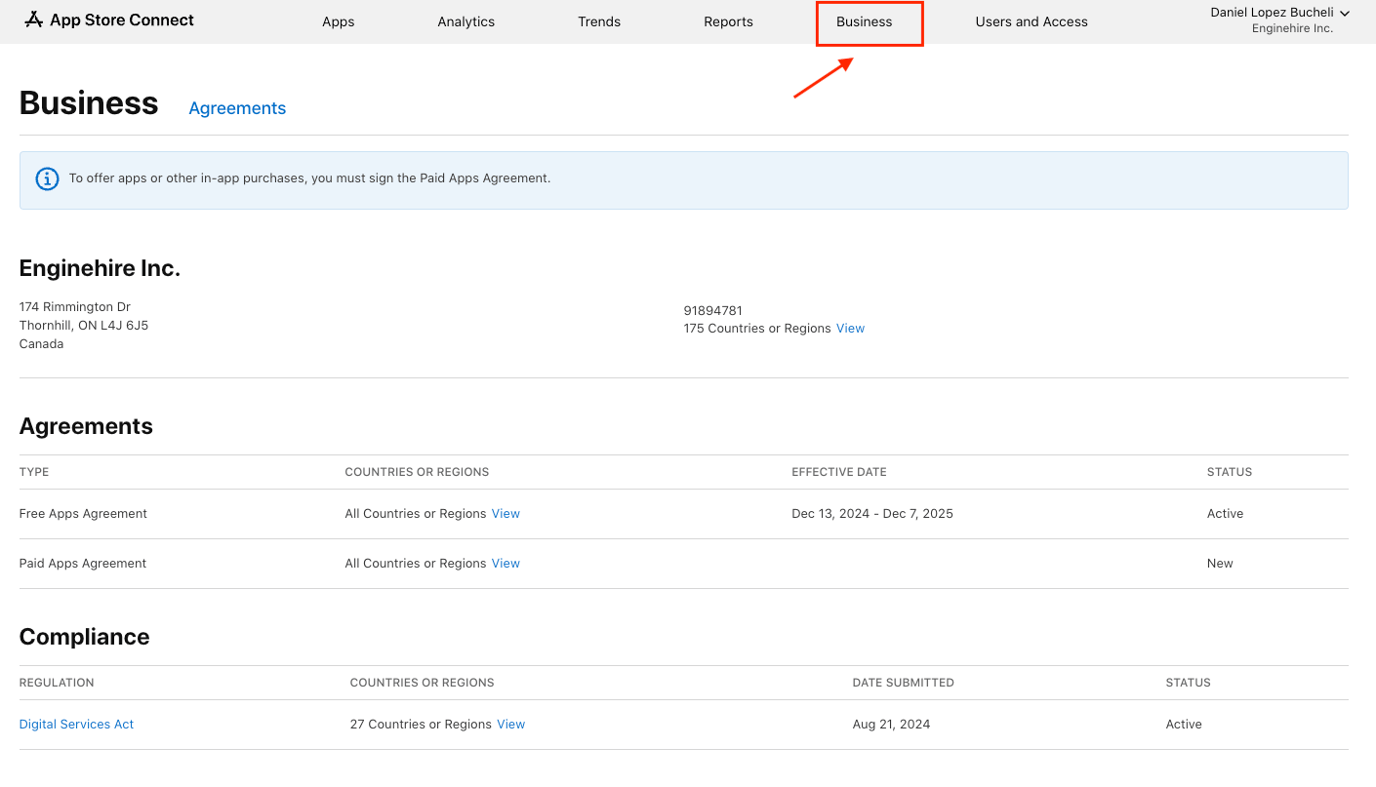Click the Aug 21, 2024 submitted date
1376x787 pixels.
click(891, 724)
